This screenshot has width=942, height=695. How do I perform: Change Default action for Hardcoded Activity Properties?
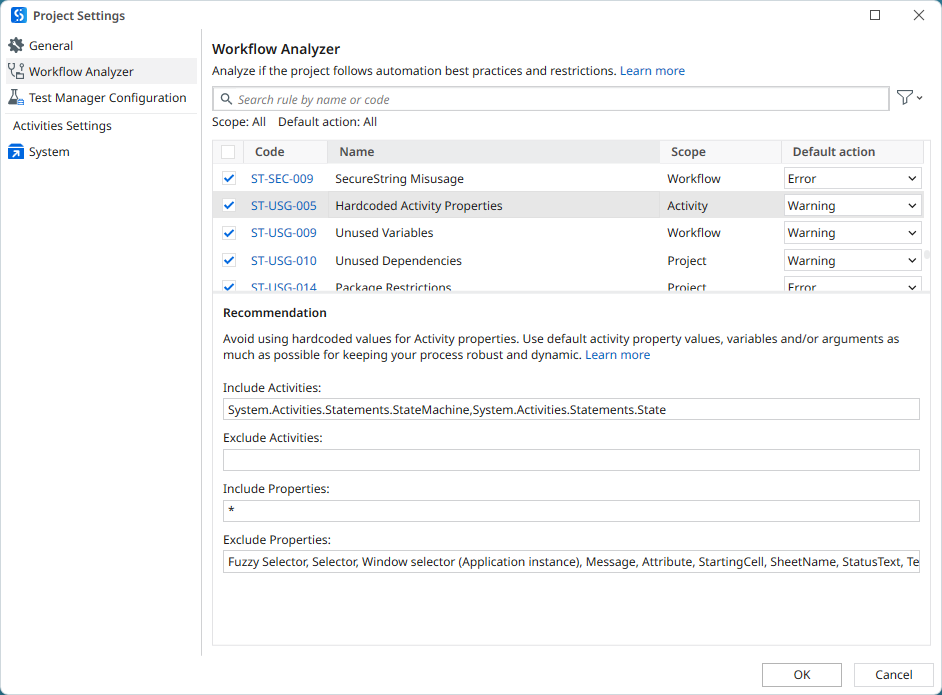(852, 206)
